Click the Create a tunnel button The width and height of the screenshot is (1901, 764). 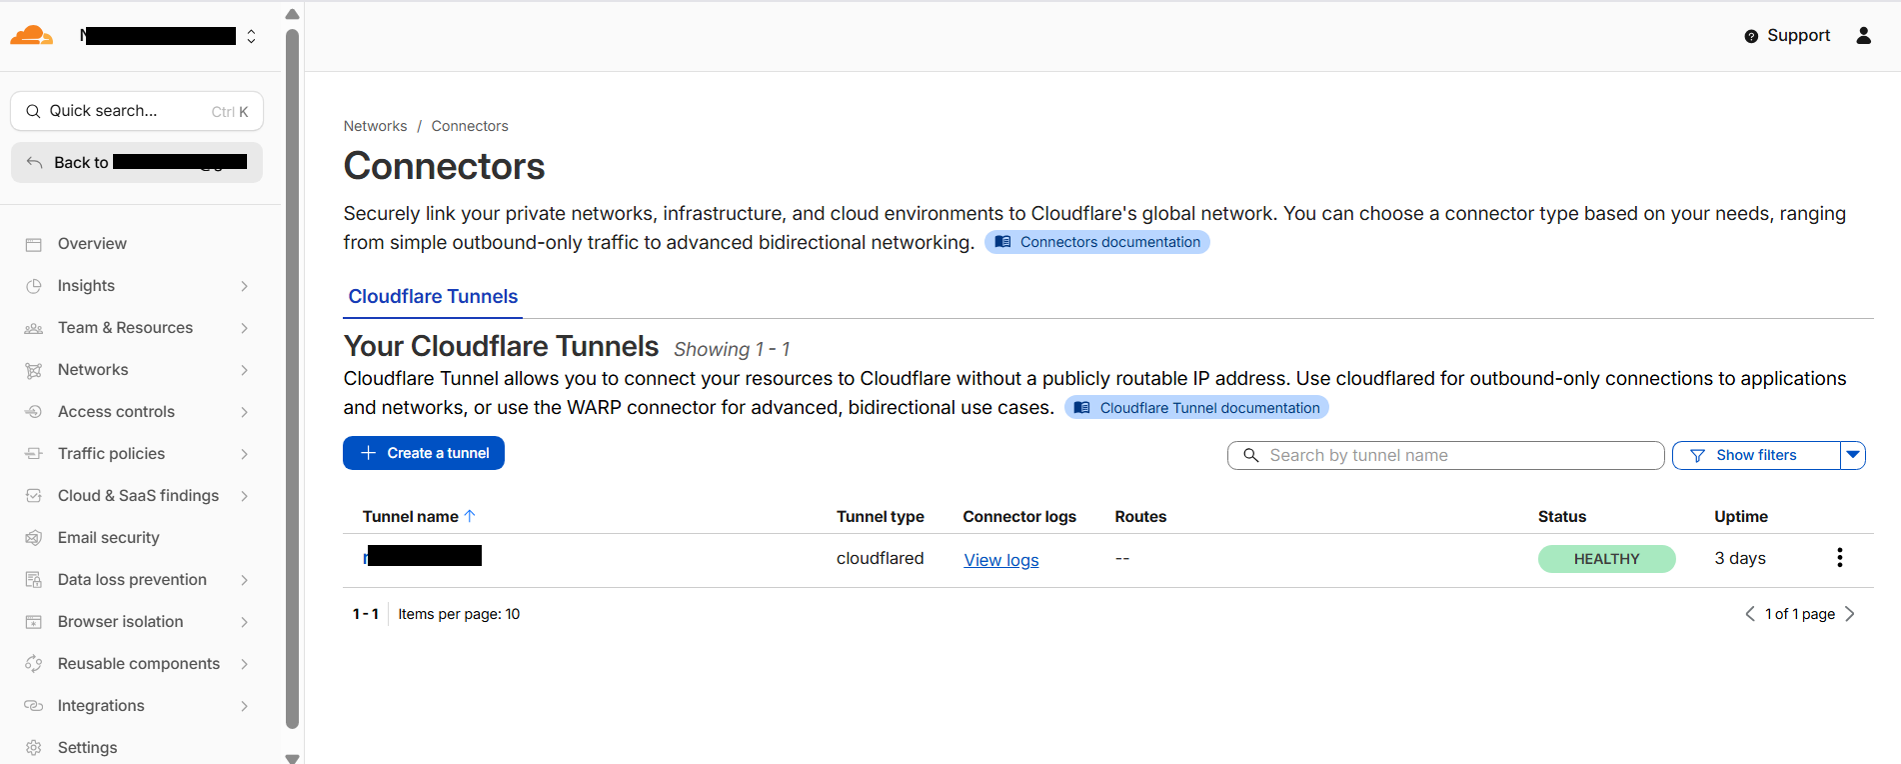tap(424, 453)
